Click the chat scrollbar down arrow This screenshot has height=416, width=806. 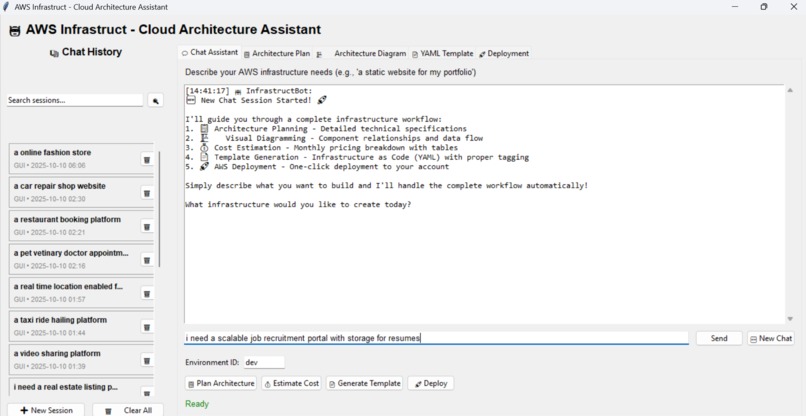tap(790, 319)
